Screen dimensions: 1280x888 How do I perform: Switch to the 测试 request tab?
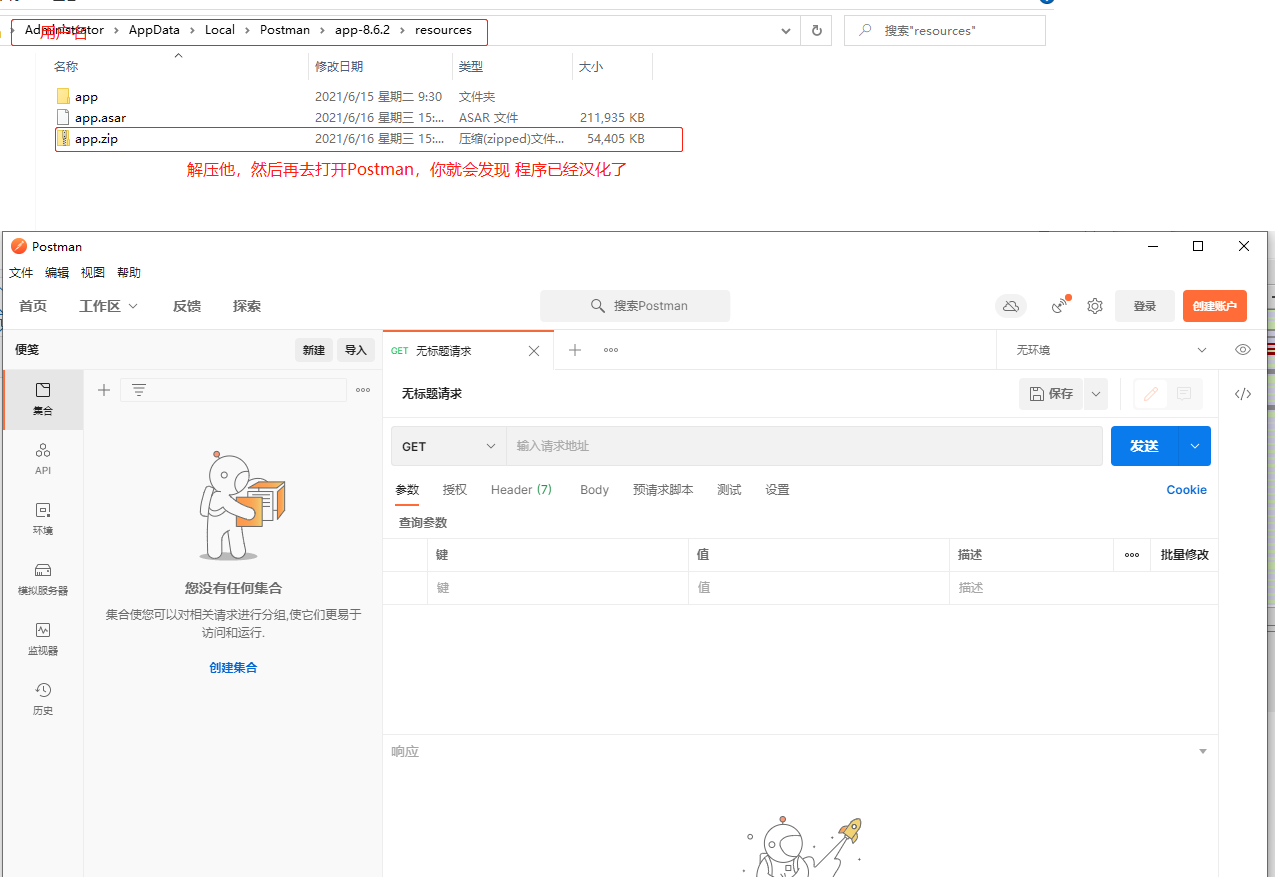(x=729, y=490)
